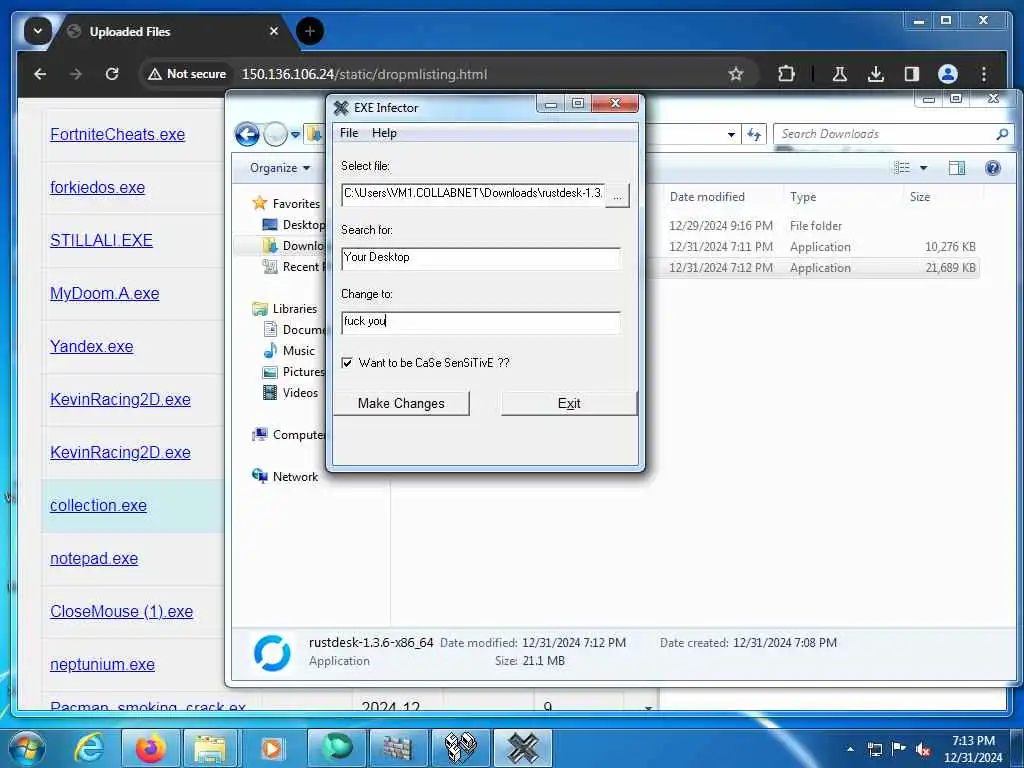
Task: Open a new browser tab with plus
Action: coord(310,31)
